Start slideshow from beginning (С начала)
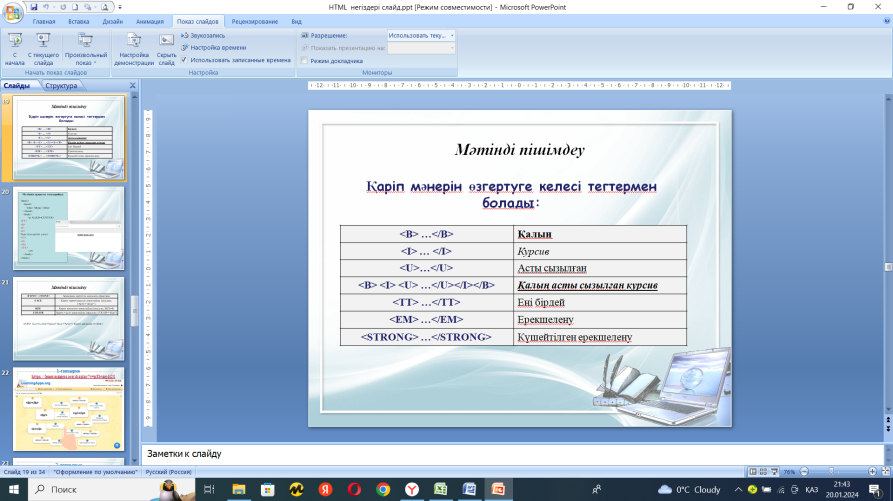This screenshot has height=501, width=893. point(15,49)
